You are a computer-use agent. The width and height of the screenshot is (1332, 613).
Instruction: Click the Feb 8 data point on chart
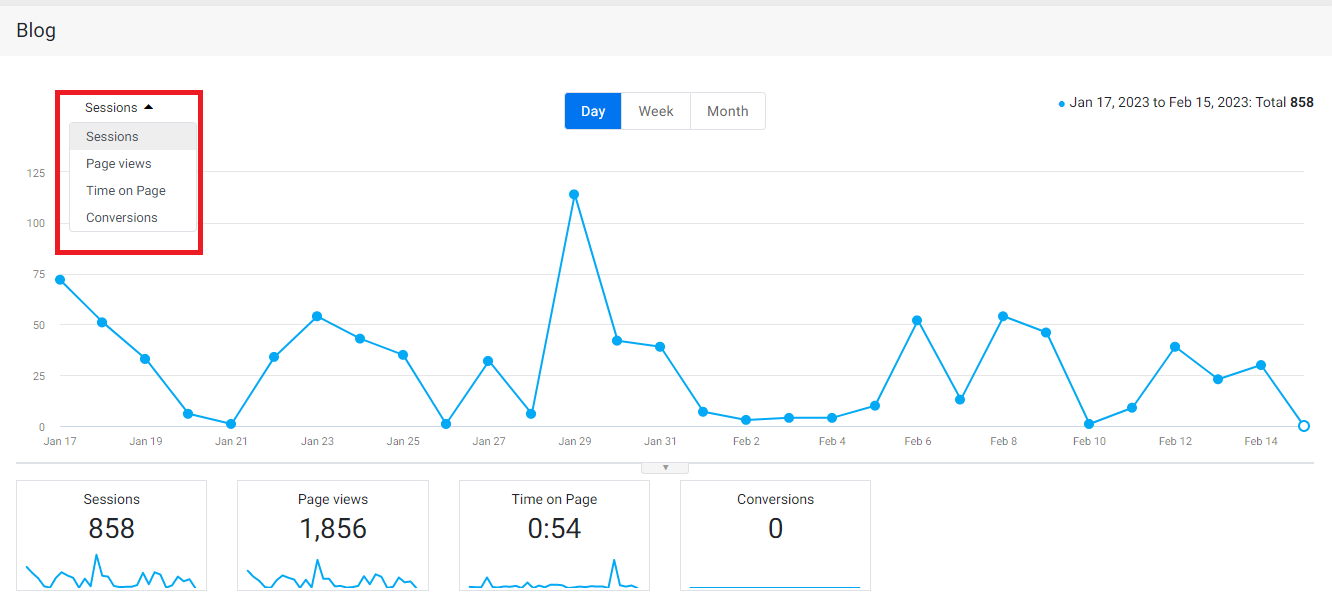[x=1003, y=316]
